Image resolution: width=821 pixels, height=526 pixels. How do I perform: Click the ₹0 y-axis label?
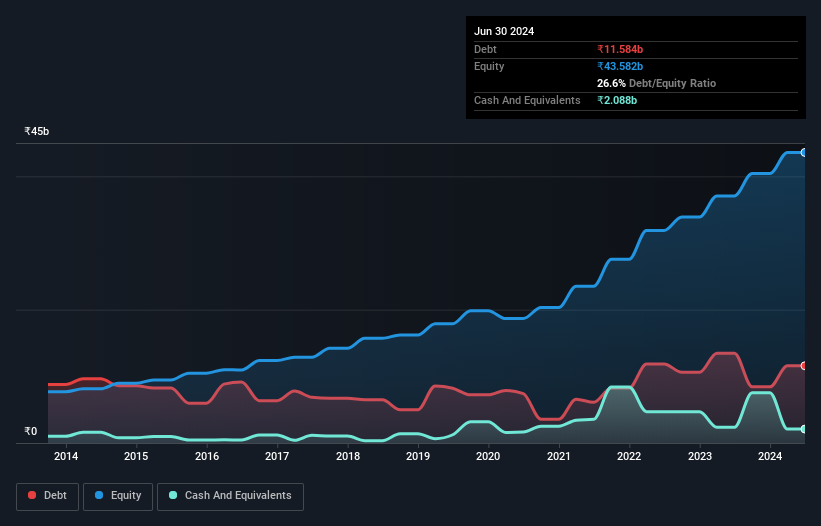tap(31, 431)
